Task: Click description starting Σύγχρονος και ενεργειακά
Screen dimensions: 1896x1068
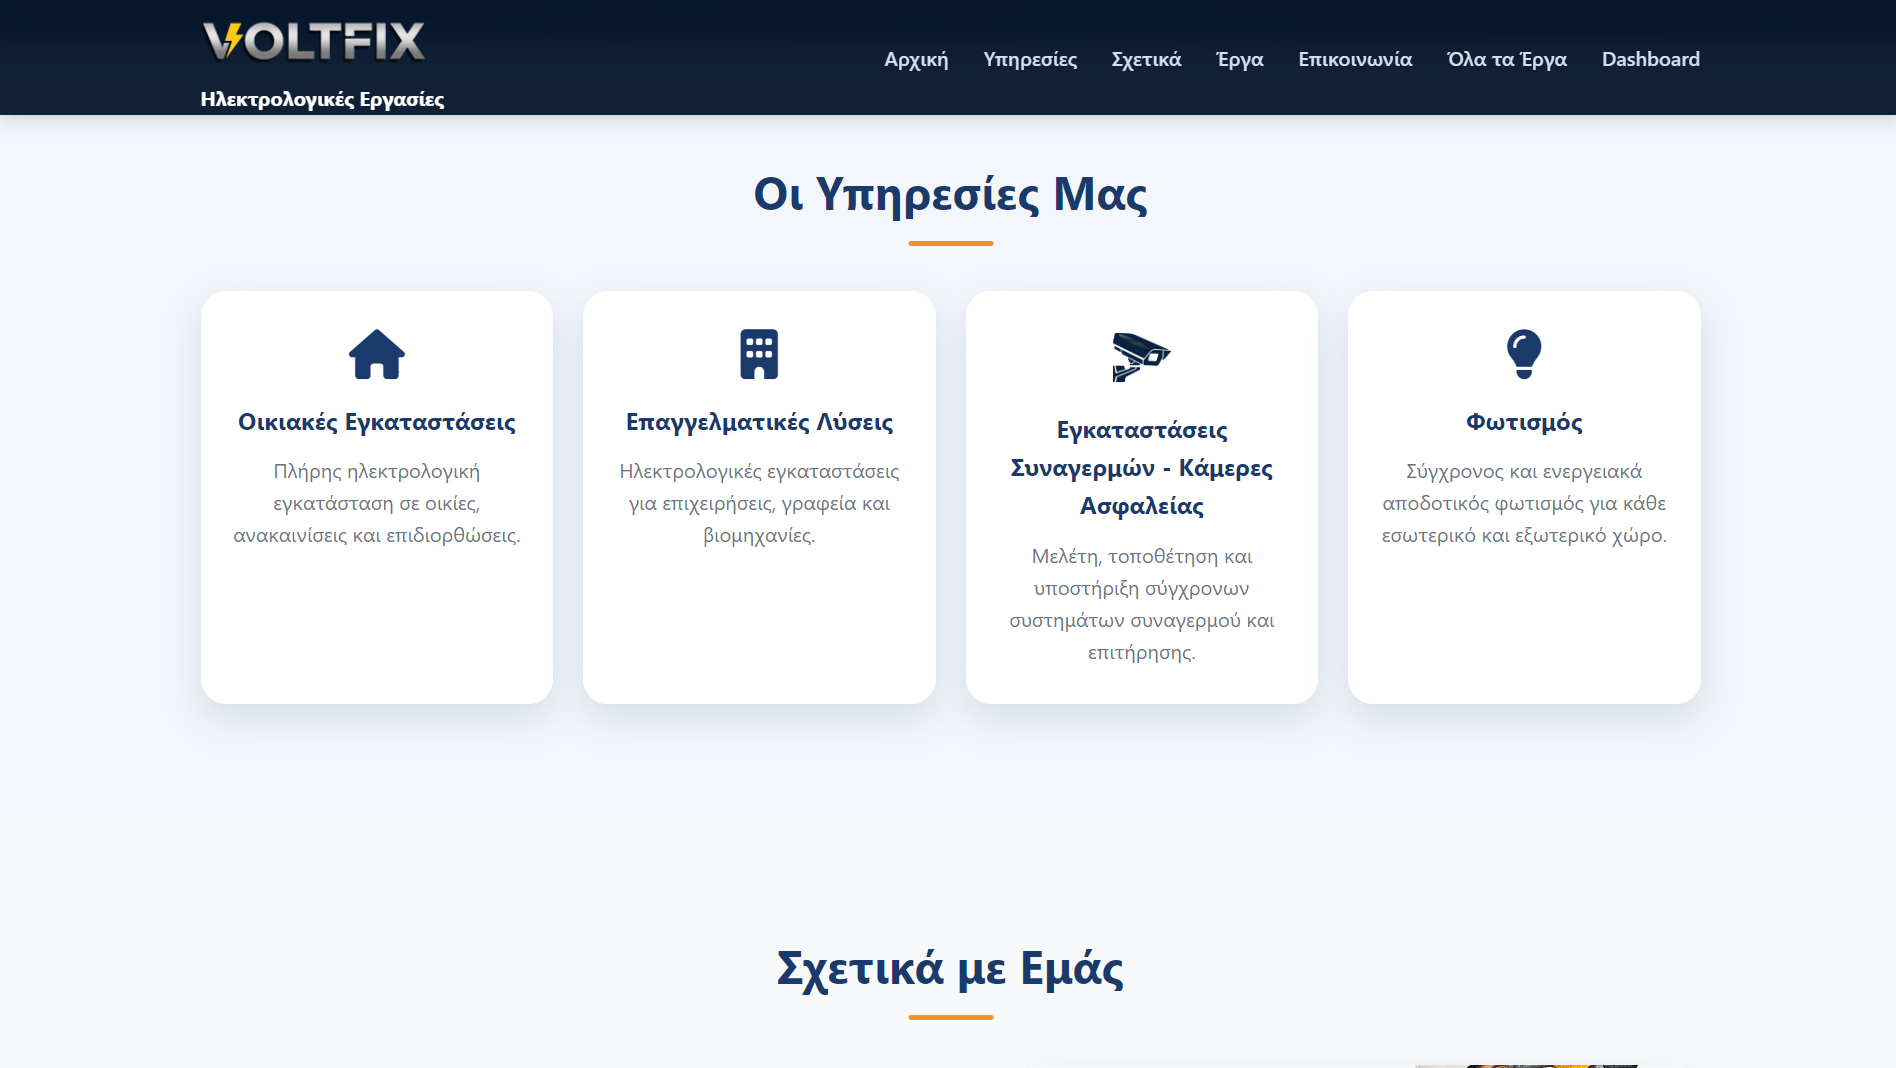Action: (1524, 503)
